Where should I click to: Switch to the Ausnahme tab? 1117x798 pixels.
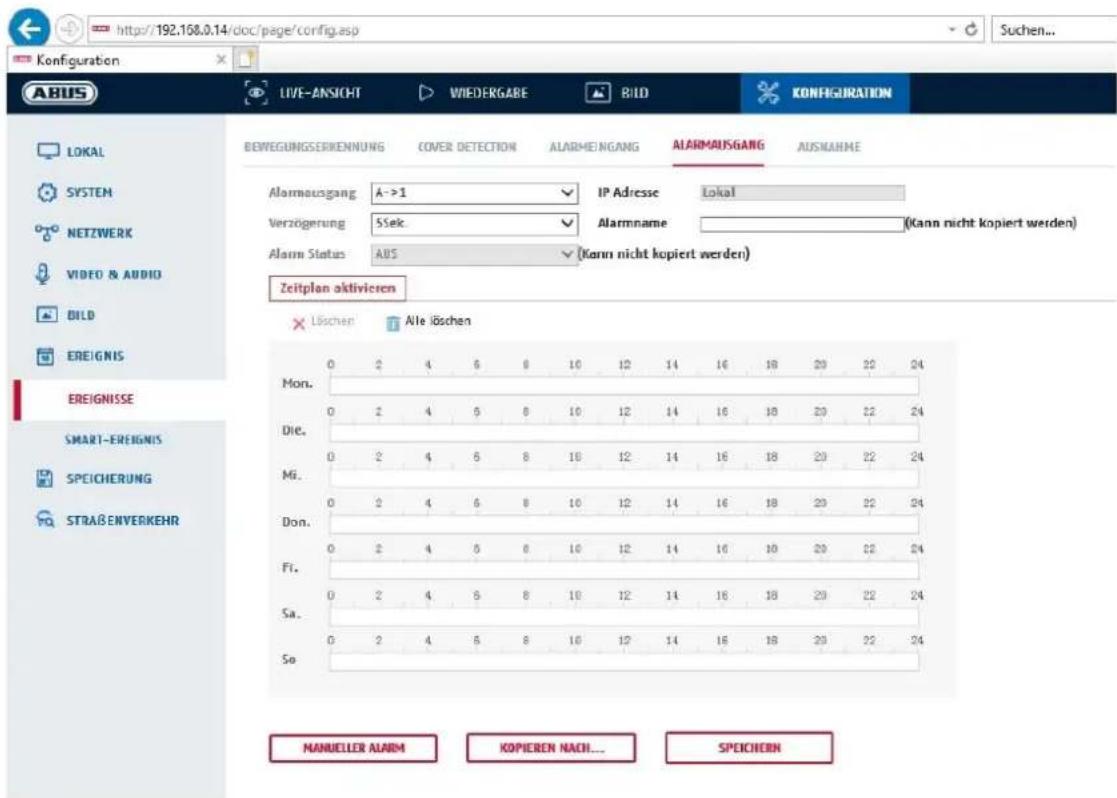click(828, 147)
